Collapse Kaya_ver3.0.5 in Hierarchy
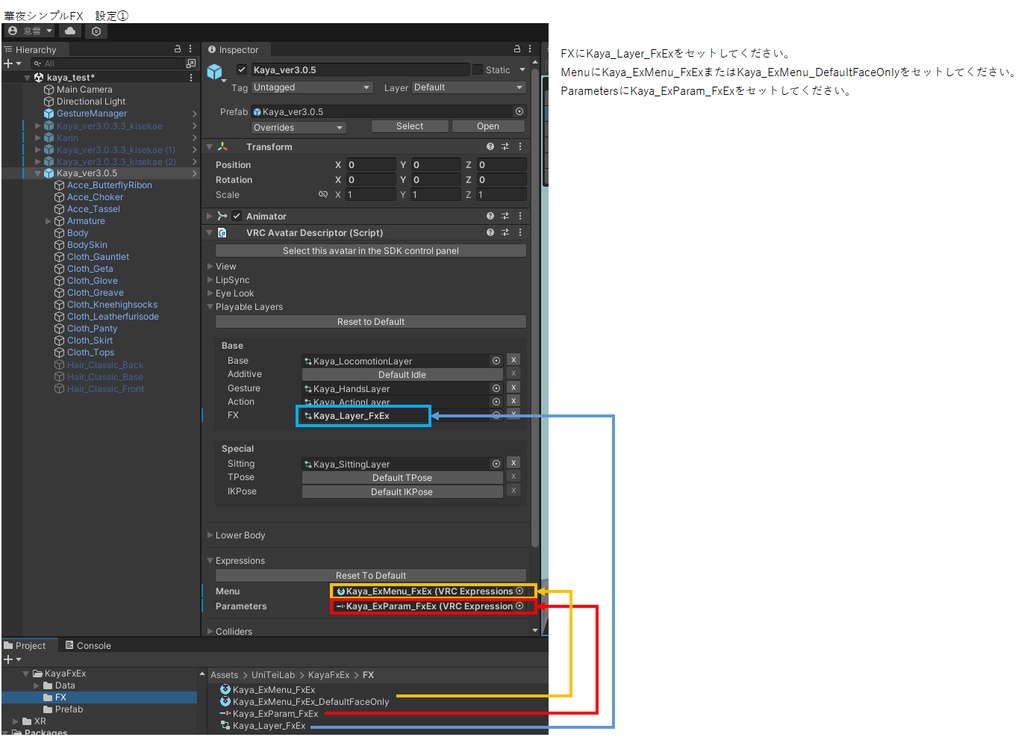This screenshot has height=740, width=1024. [x=38, y=174]
